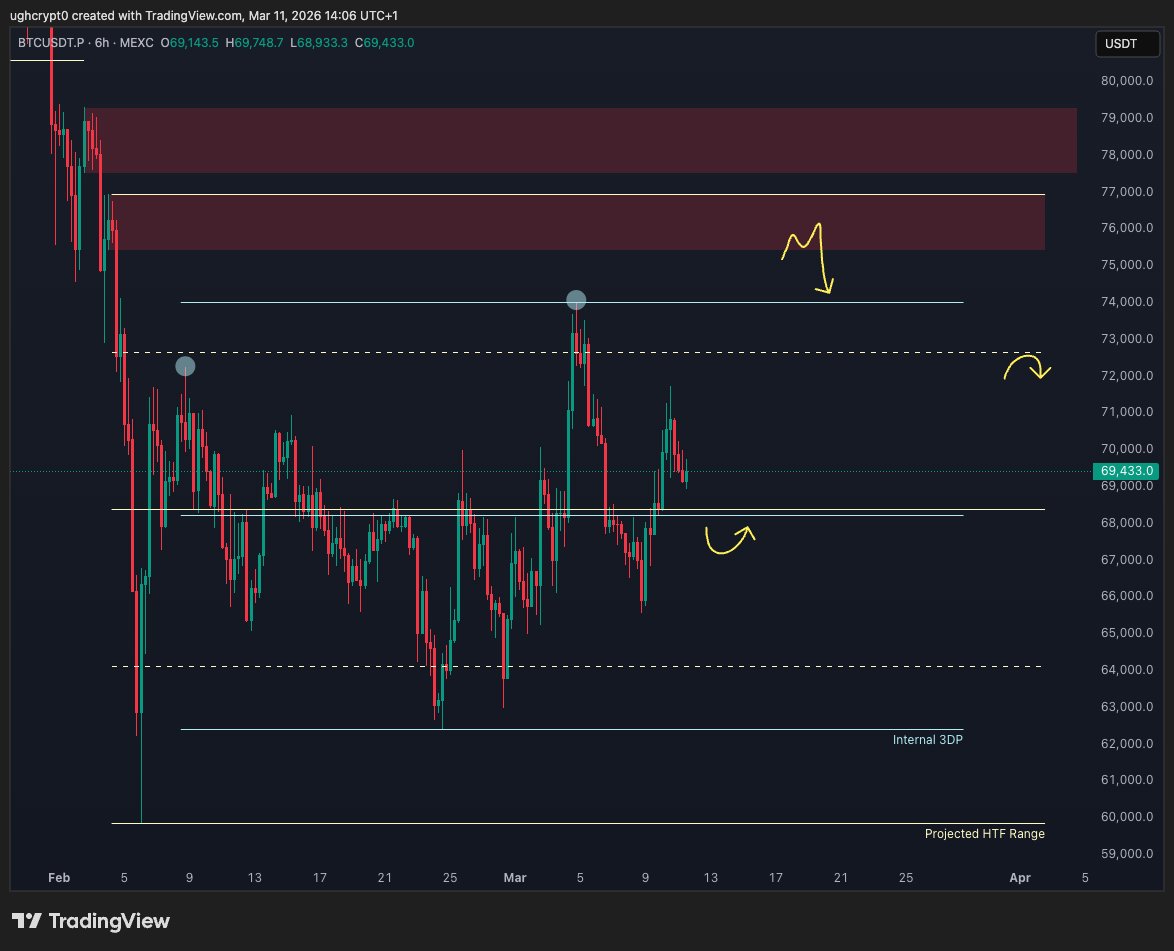Screen dimensions: 1174x951
Task: Click the TradingView logo
Action: pyautogui.click(x=91, y=920)
